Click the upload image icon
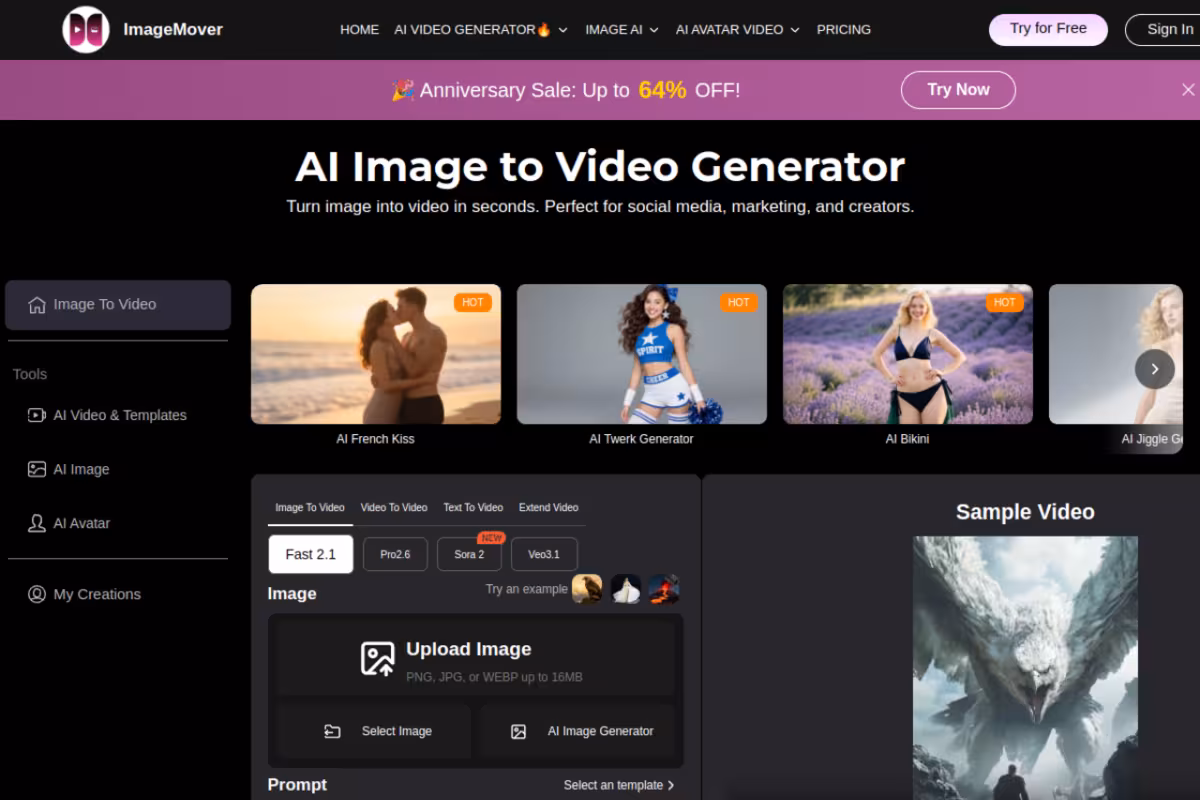1200x800 pixels. pos(377,659)
